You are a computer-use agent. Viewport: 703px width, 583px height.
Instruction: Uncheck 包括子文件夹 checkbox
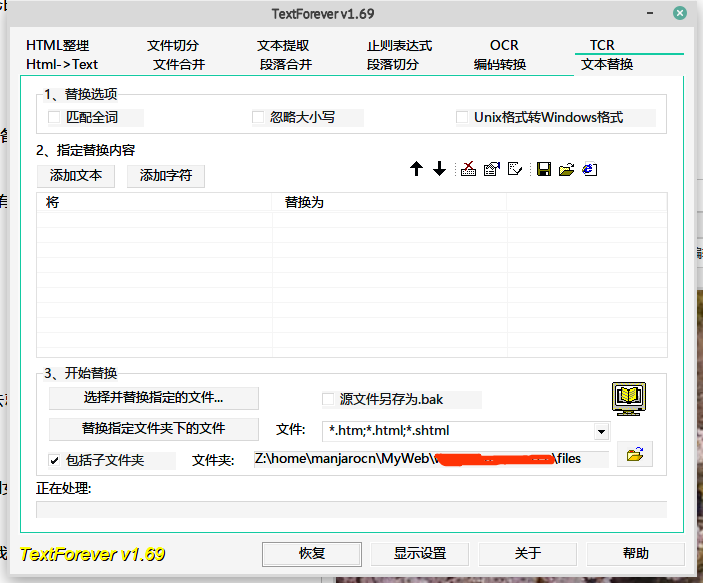point(54,460)
